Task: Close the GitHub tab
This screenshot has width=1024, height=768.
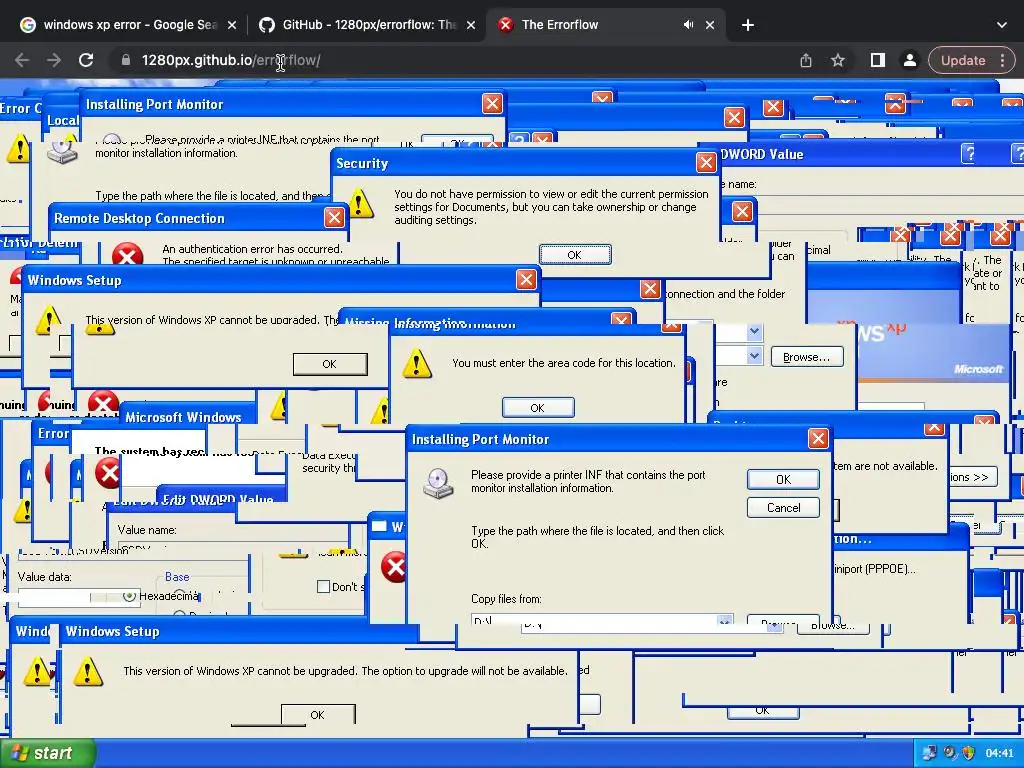Action: click(x=471, y=25)
